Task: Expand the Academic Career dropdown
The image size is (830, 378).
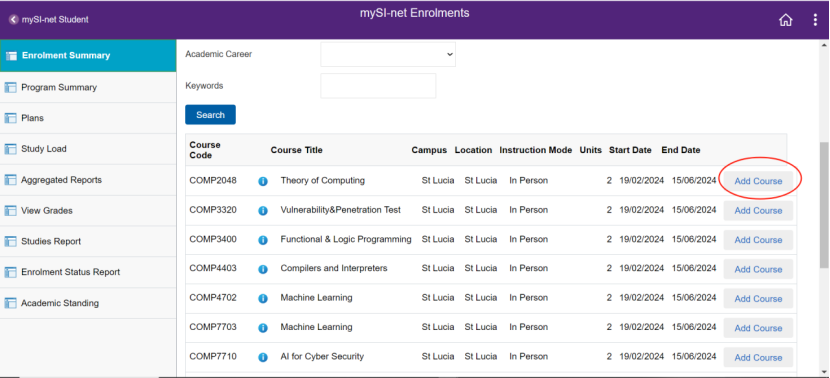Action: pos(387,55)
